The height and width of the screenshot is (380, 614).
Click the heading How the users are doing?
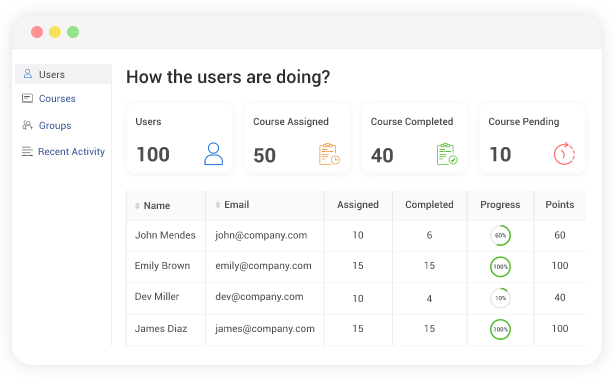[x=228, y=77]
